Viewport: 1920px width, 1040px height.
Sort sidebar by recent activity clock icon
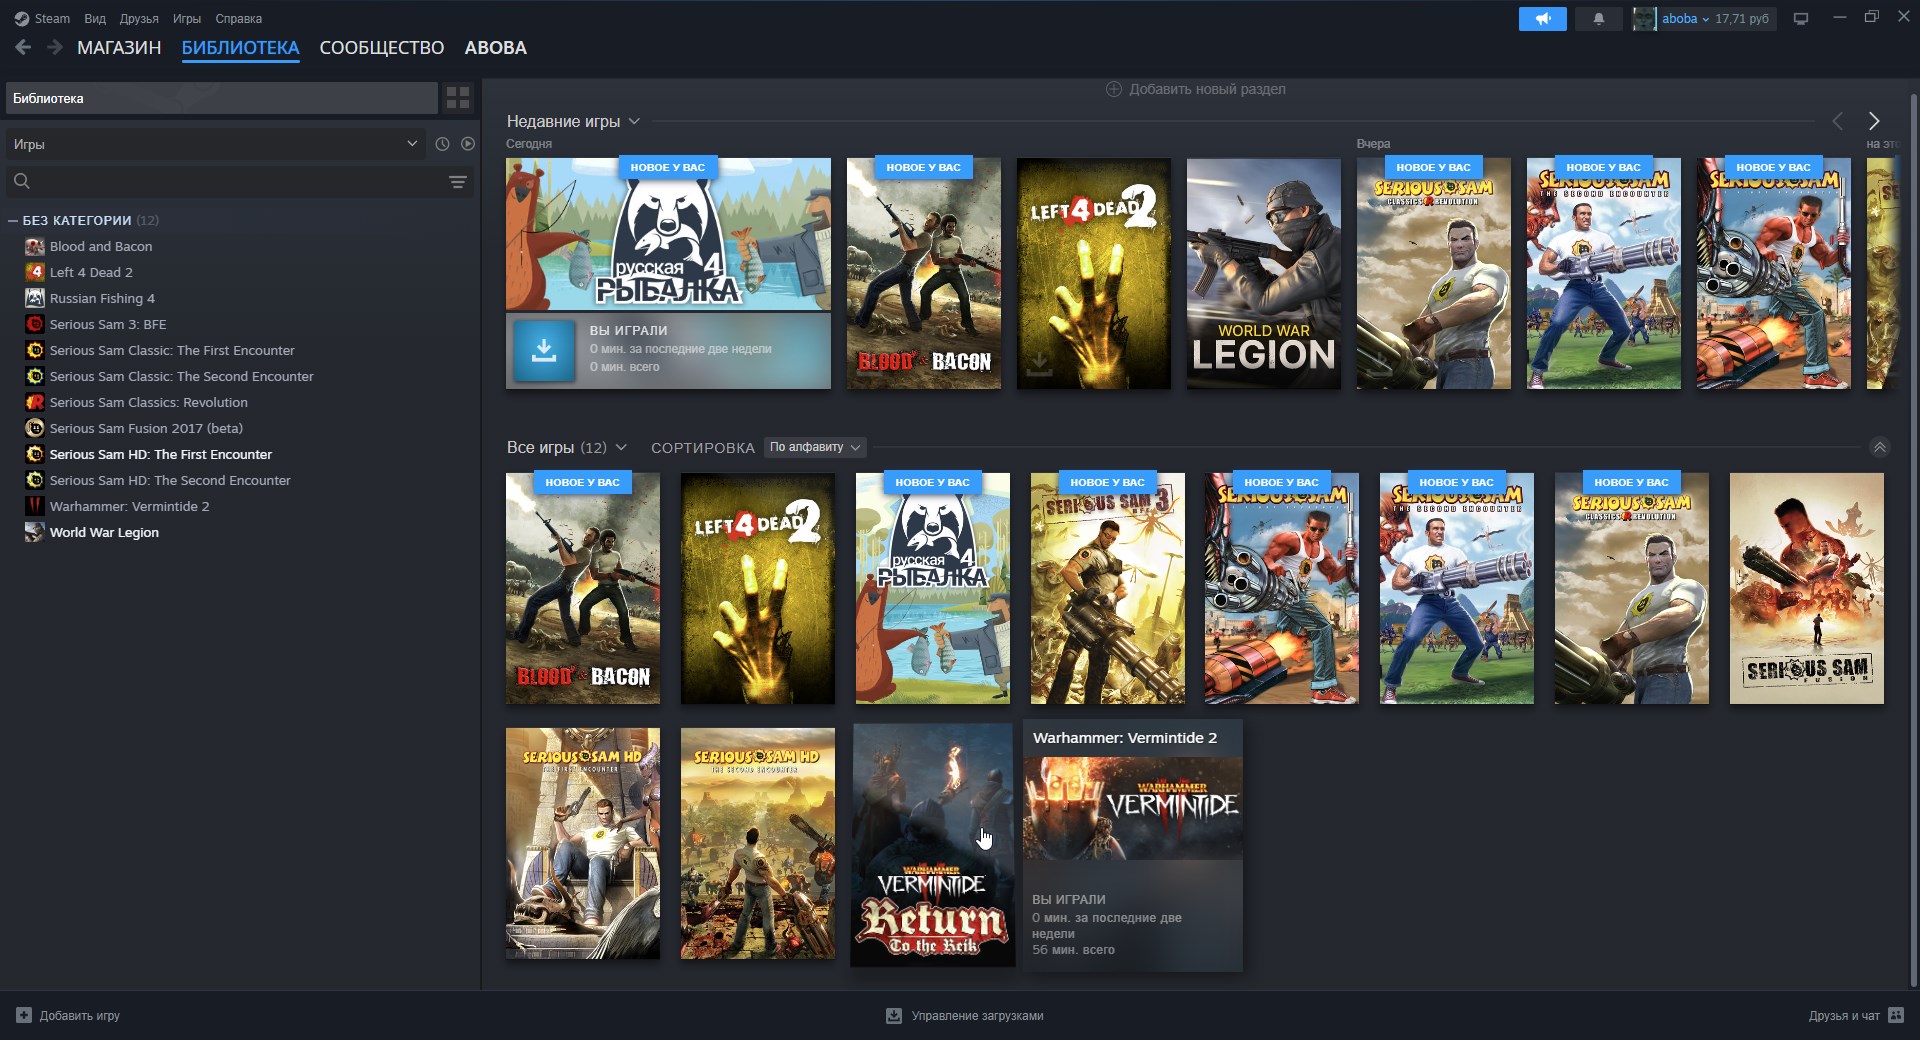click(443, 144)
